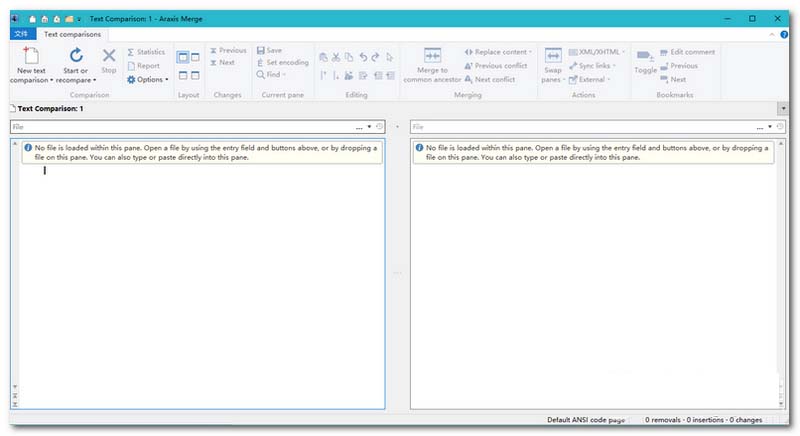
Task: Select the two-way horizontal layout icon
Action: coord(183,75)
